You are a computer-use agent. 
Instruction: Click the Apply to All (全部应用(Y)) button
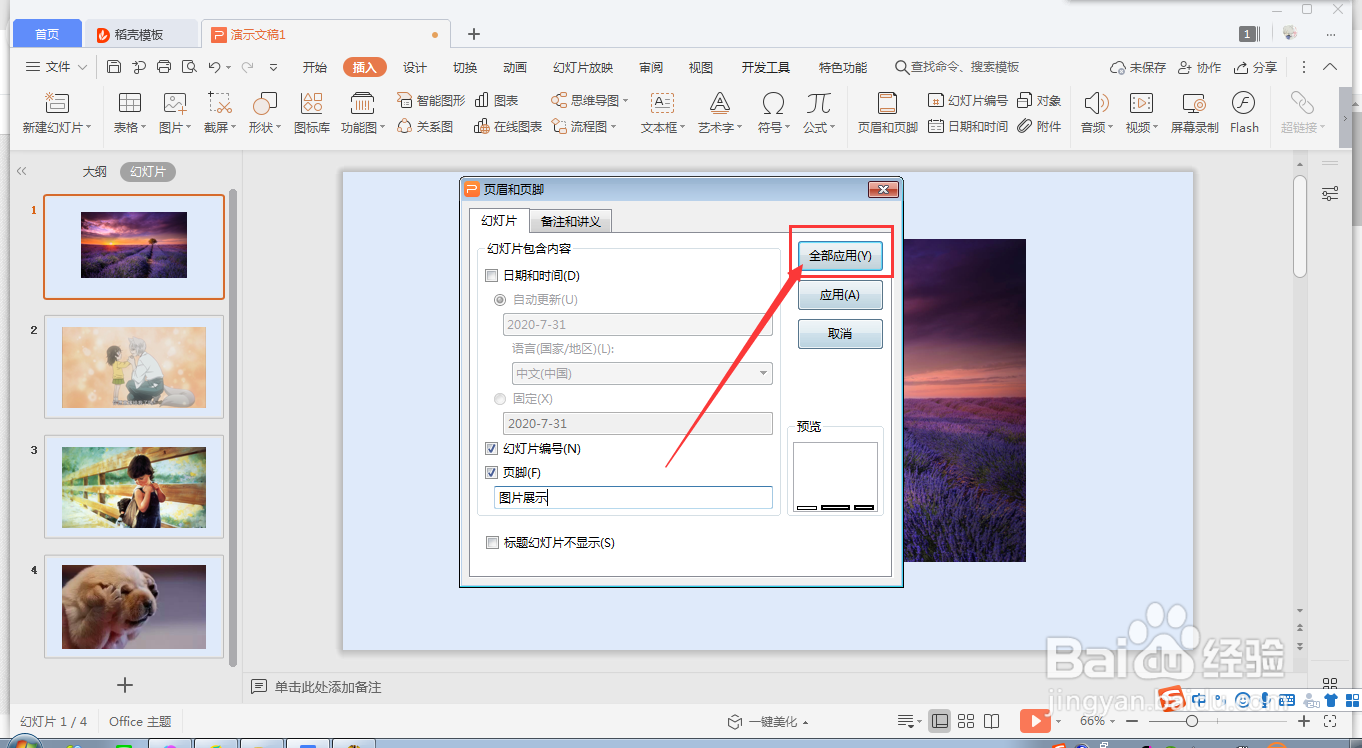840,256
